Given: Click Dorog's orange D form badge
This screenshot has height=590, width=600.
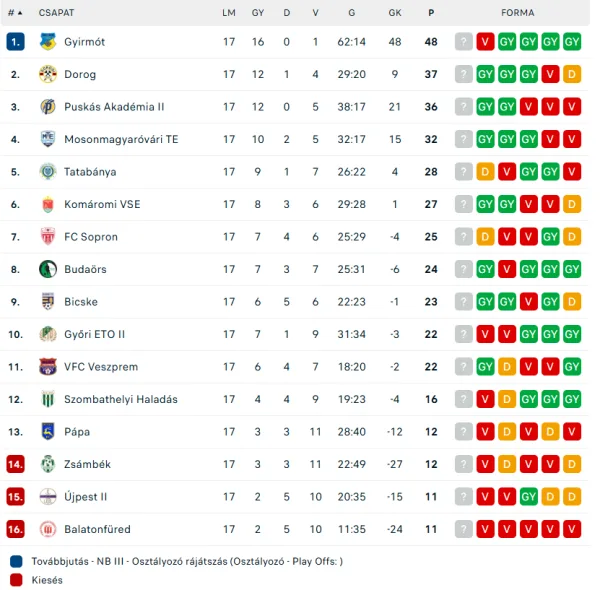Looking at the screenshot, I should 572,74.
